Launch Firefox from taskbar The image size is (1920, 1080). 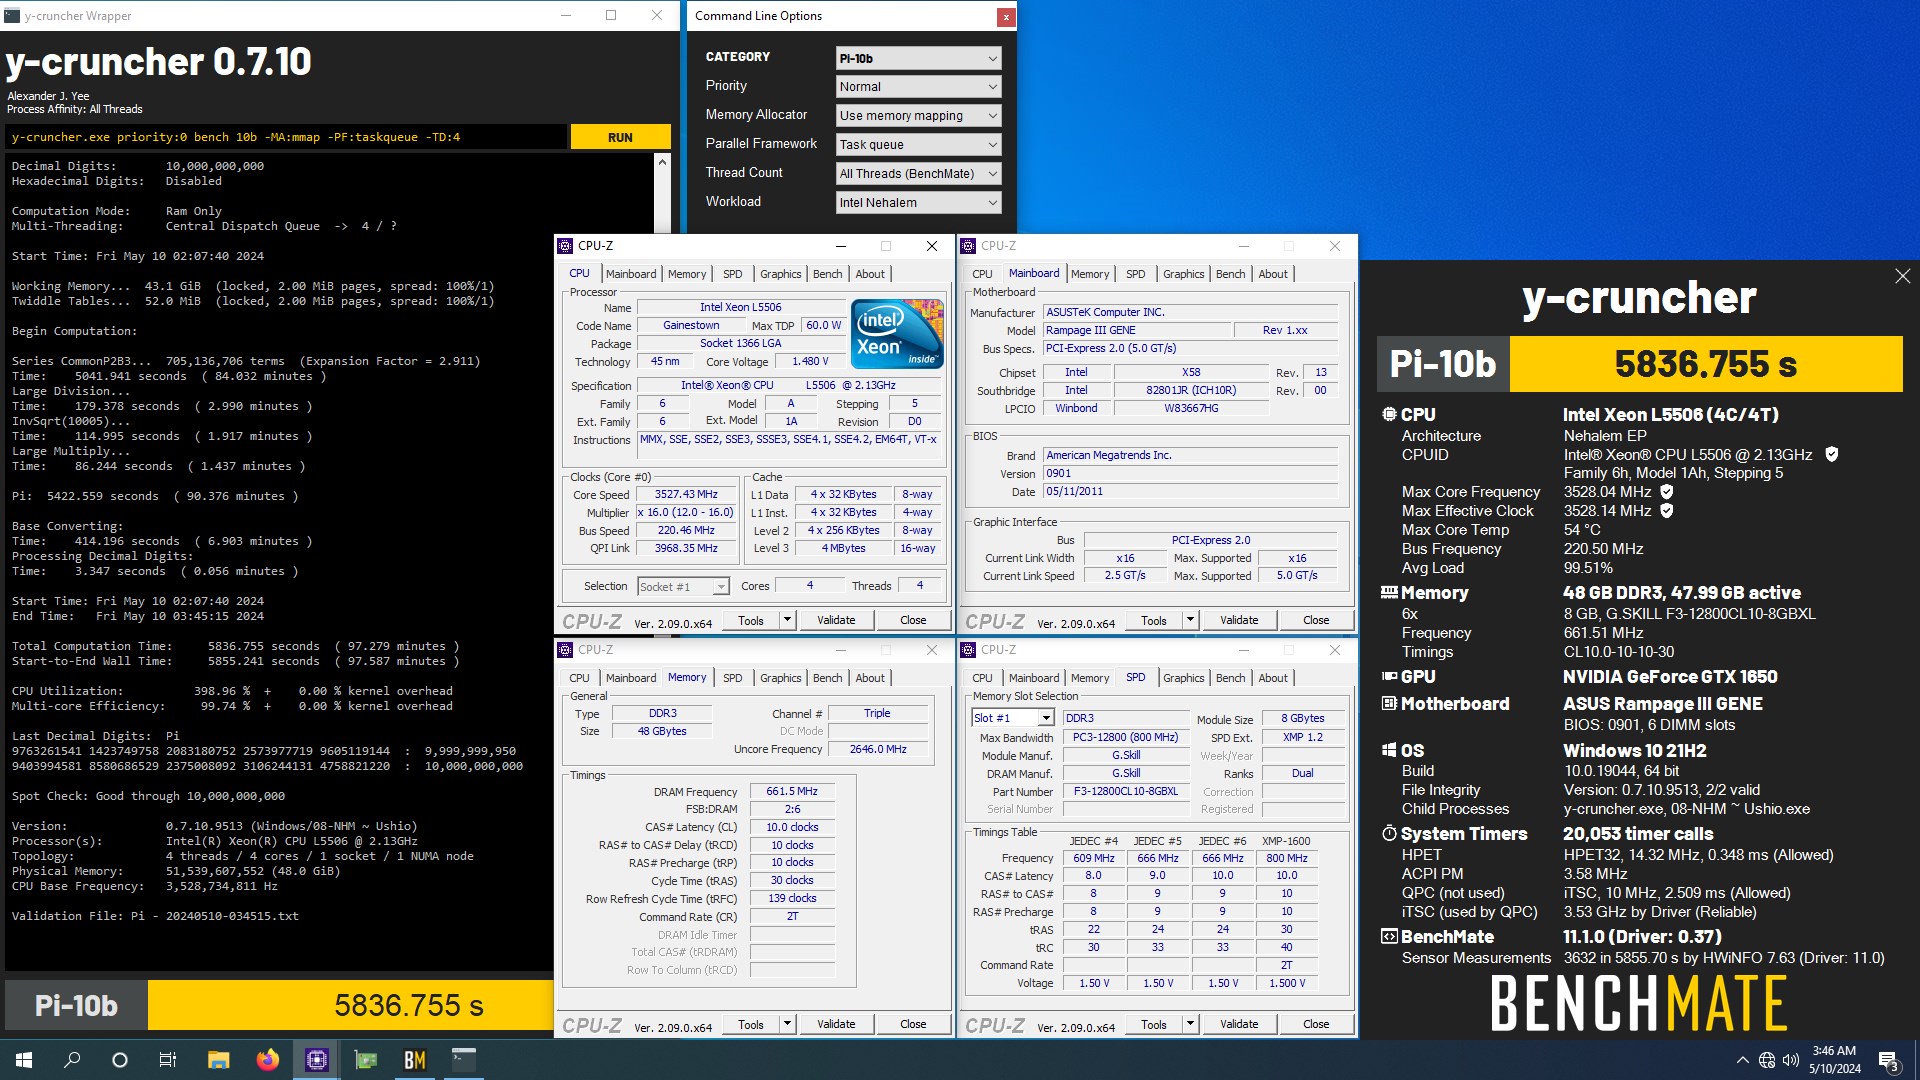[x=267, y=1060]
